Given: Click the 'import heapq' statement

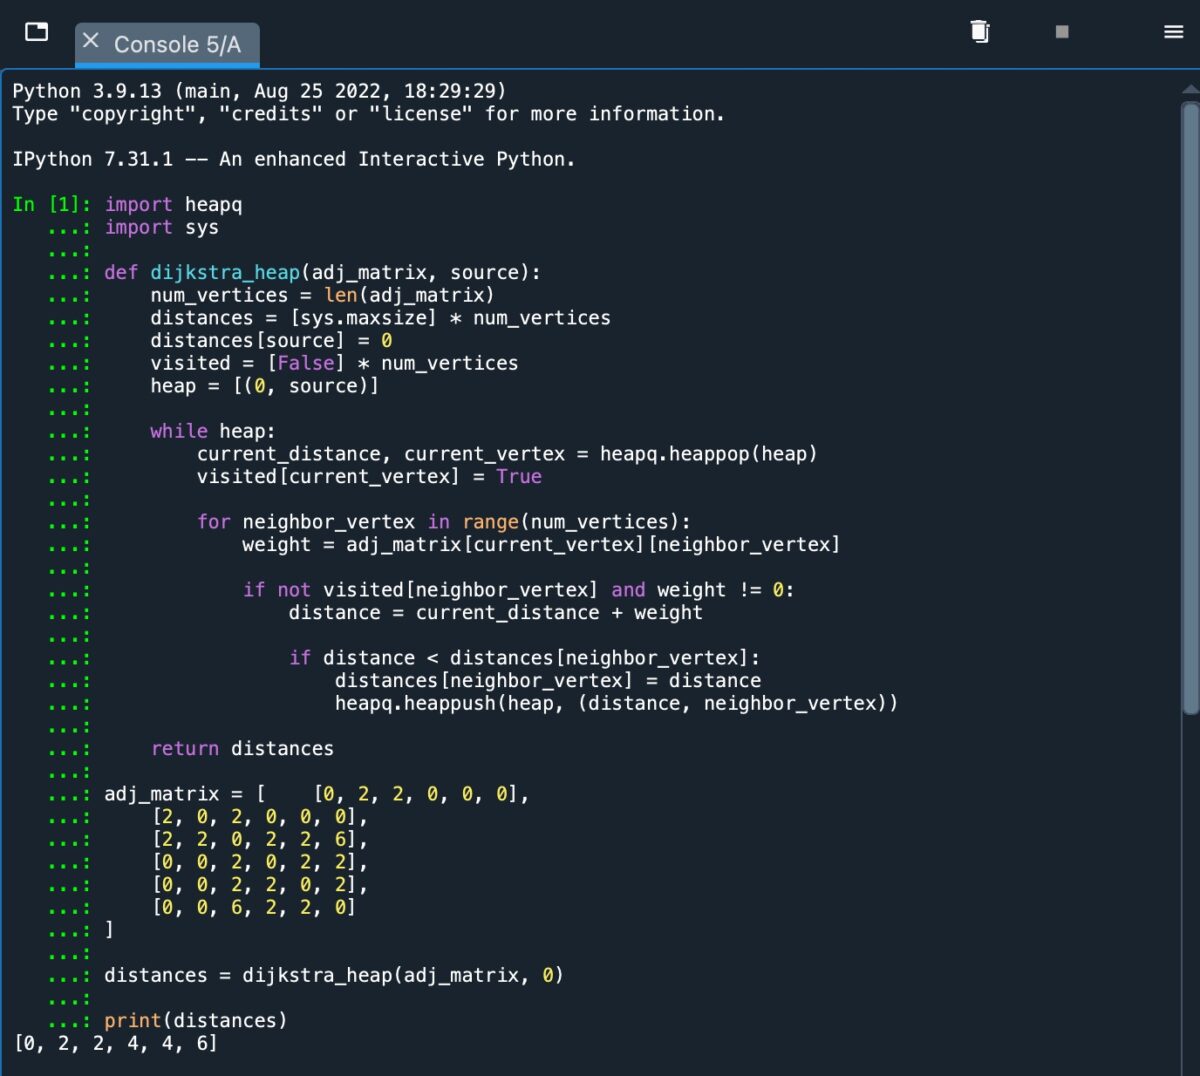Looking at the screenshot, I should click(x=173, y=205).
